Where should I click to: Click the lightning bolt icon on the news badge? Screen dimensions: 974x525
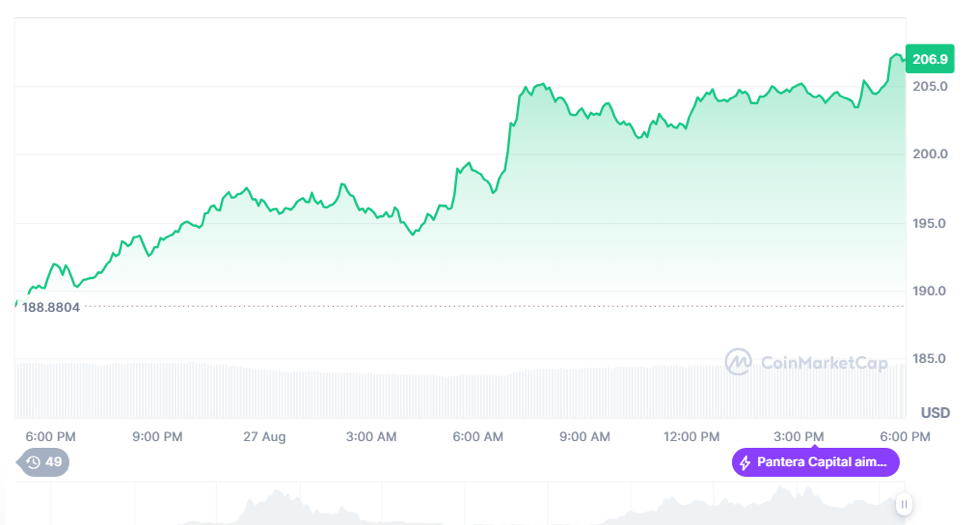click(x=744, y=462)
